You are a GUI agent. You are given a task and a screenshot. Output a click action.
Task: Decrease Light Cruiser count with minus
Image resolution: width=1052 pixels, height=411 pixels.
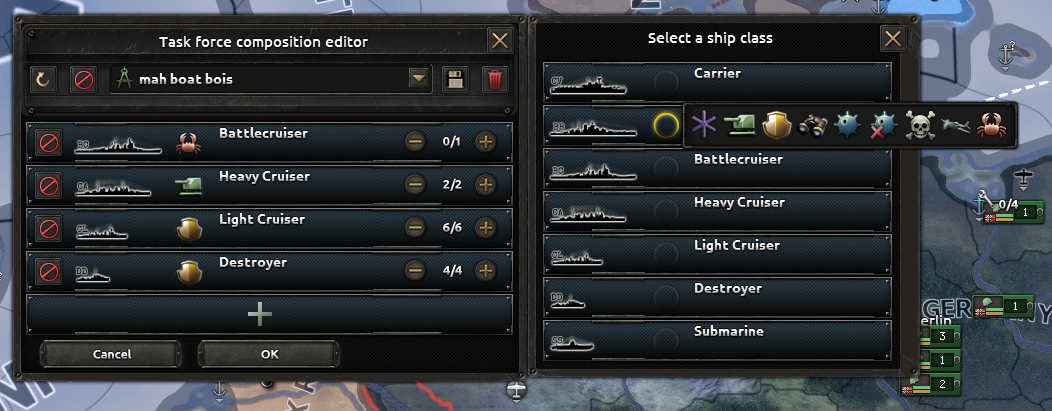(x=416, y=227)
